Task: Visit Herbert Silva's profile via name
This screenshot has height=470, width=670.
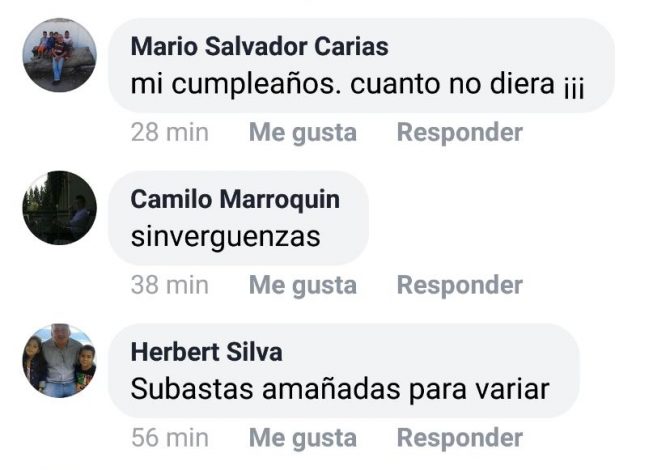Action: click(x=206, y=352)
